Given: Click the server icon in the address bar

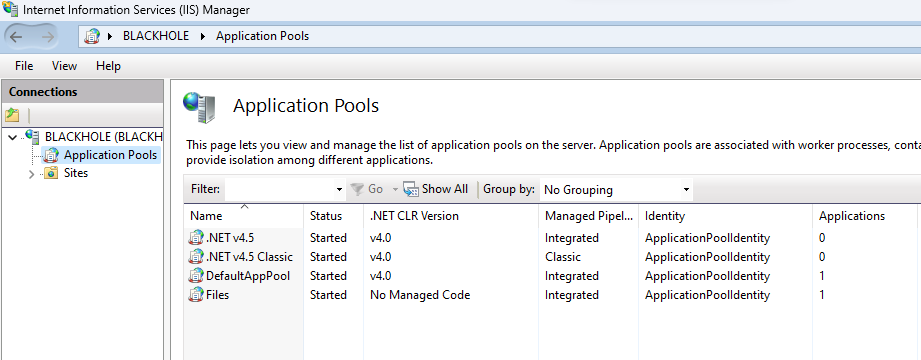Looking at the screenshot, I should 93,36.
